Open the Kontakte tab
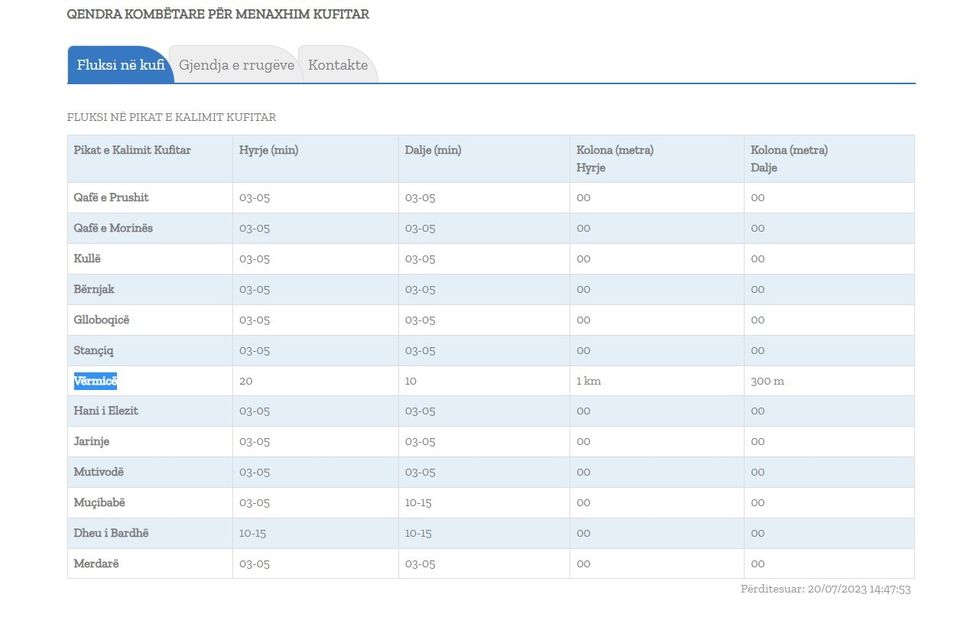 click(338, 65)
